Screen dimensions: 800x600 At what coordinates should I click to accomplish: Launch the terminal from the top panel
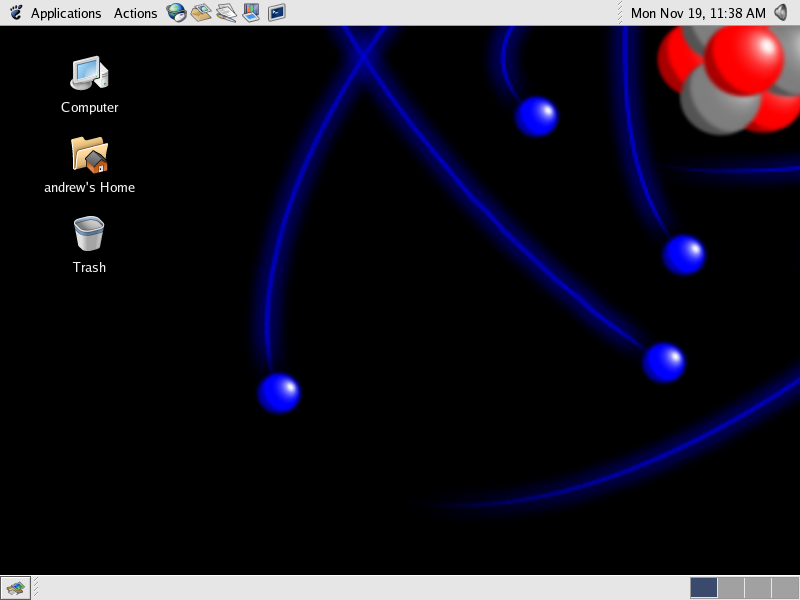pos(276,13)
